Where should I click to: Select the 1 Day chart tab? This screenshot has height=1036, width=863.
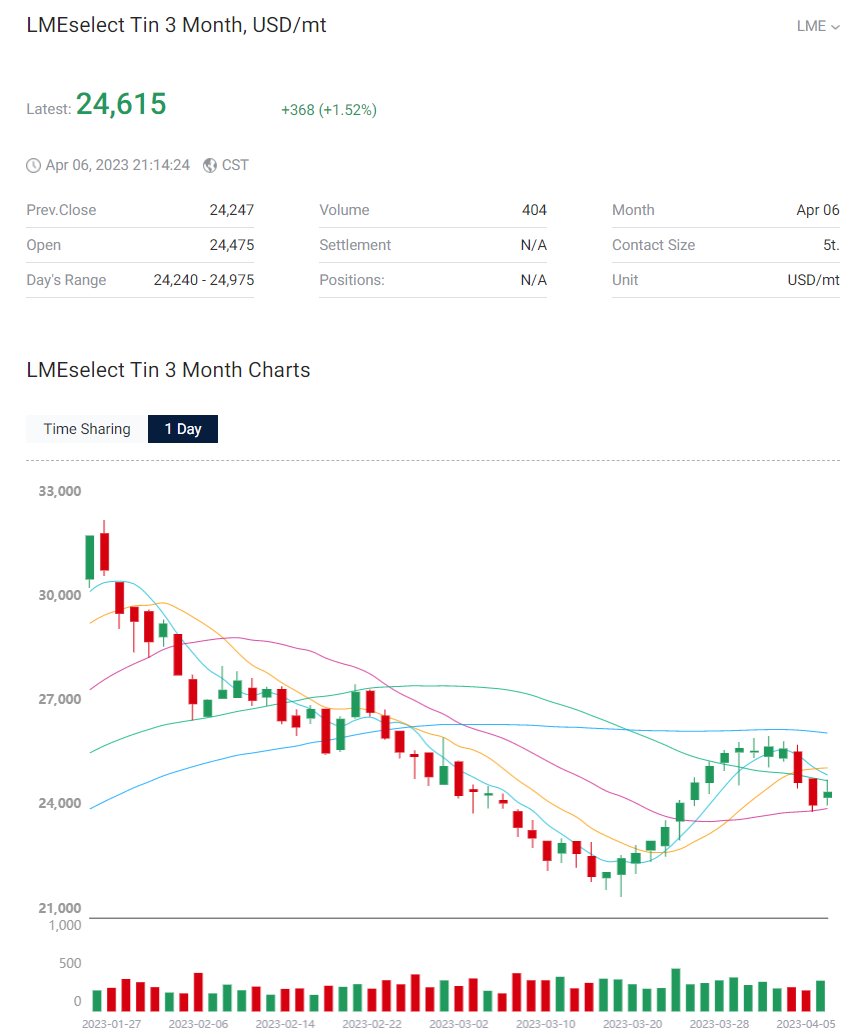[183, 429]
